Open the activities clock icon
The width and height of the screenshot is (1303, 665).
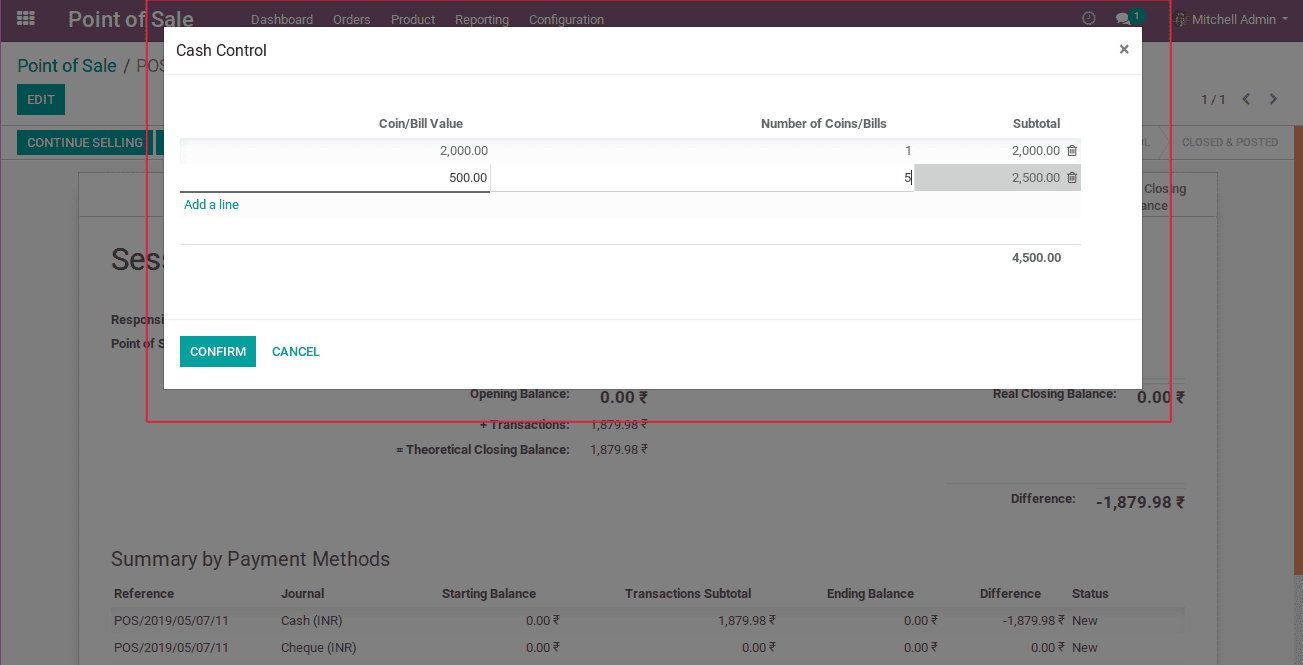click(x=1089, y=19)
